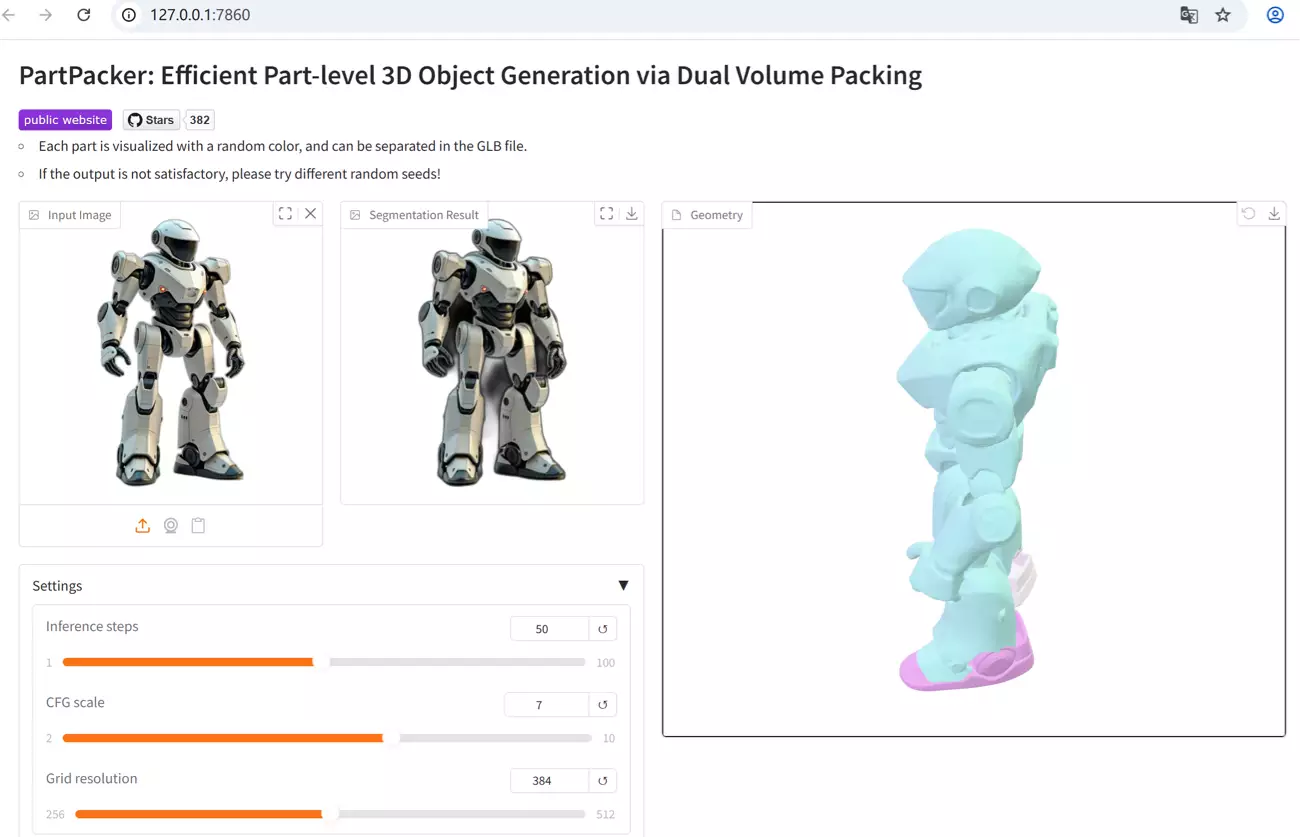Reset CFG scale to default
The width and height of the screenshot is (1300, 837).
[x=603, y=705]
